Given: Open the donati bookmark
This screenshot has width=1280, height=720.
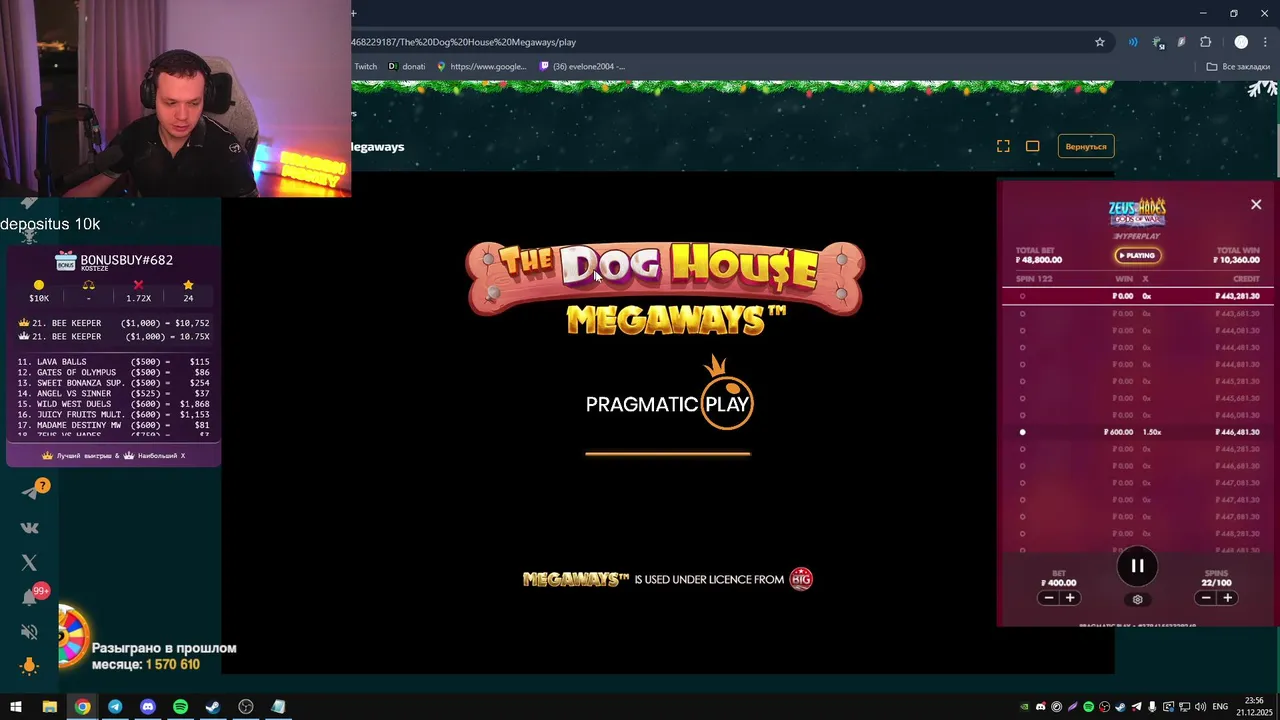Looking at the screenshot, I should tap(407, 67).
